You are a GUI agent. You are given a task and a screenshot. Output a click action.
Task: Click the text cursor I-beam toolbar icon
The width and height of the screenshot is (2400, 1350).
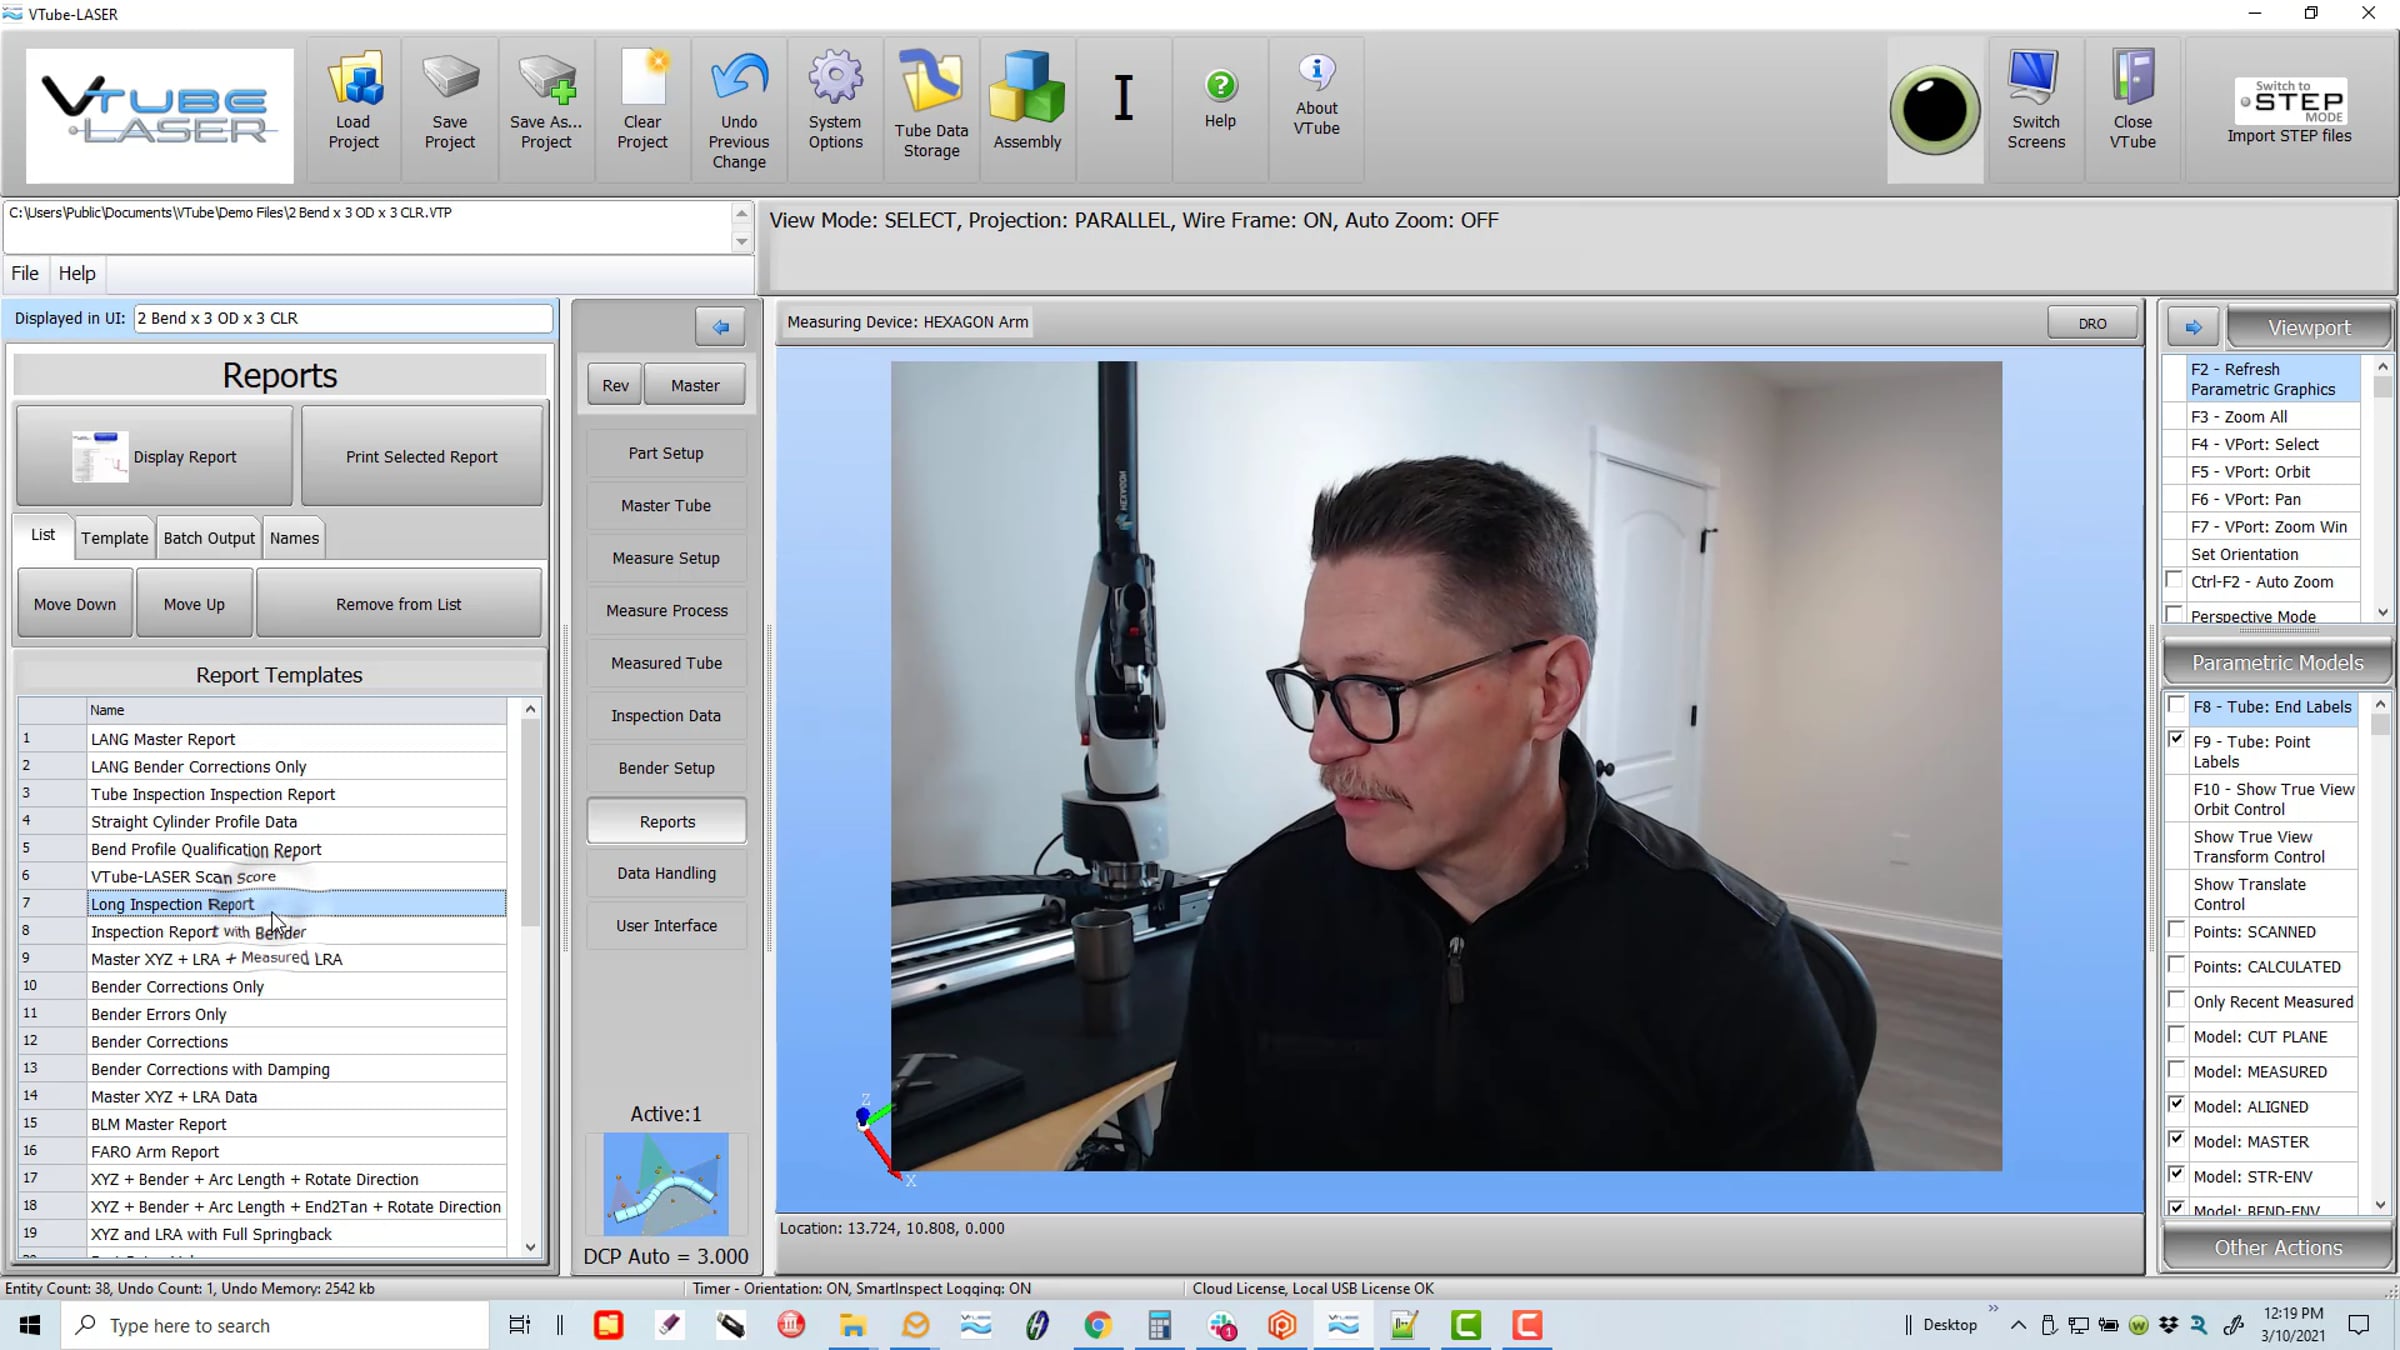coord(1124,98)
